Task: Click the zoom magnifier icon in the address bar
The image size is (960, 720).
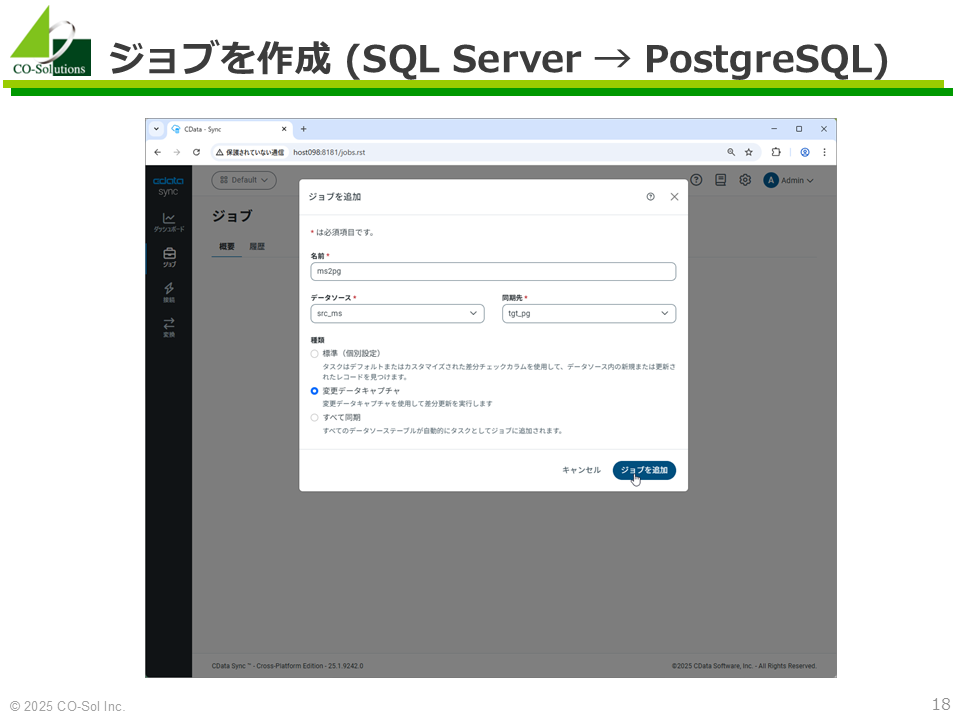Action: click(x=731, y=152)
